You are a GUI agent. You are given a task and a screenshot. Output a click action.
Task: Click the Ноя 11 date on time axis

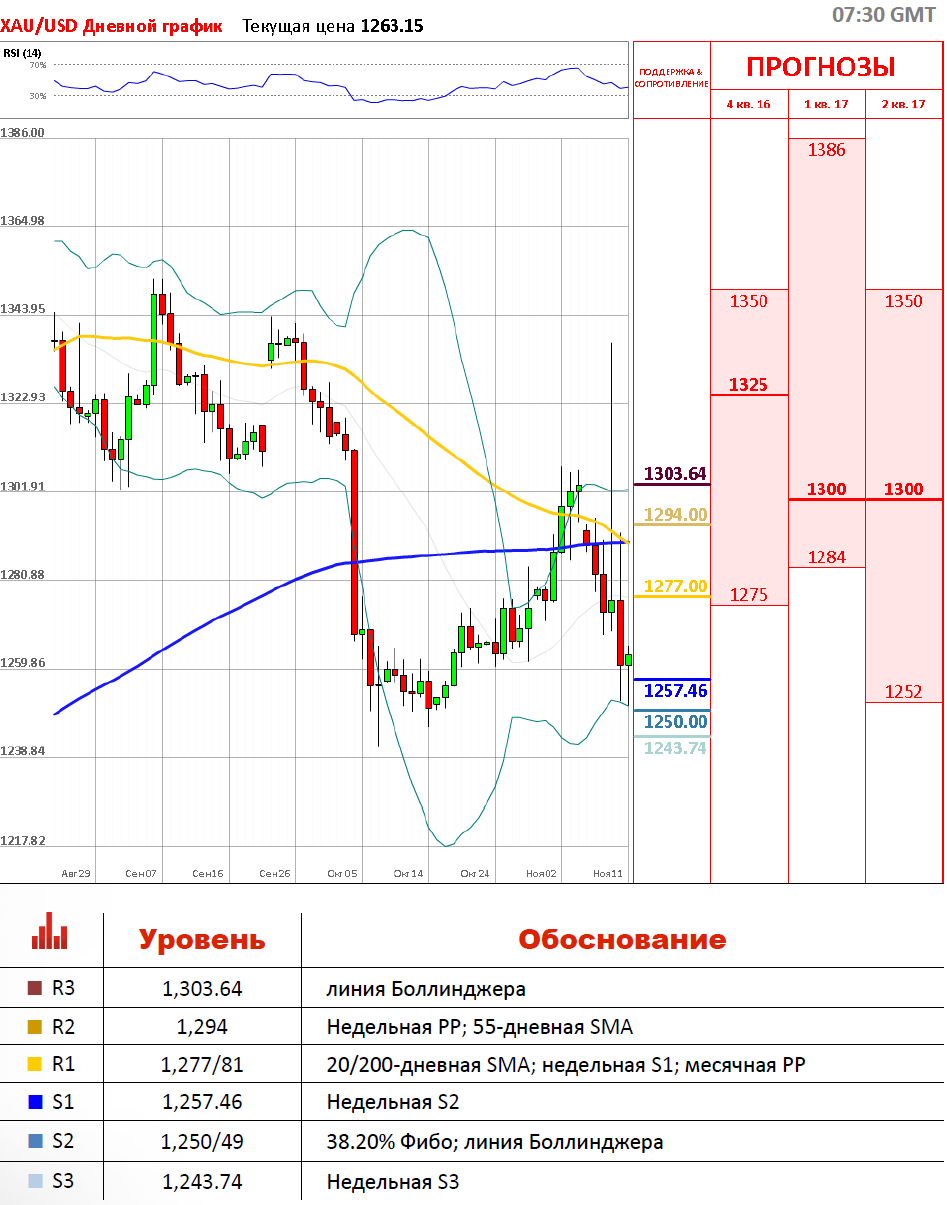coord(607,873)
